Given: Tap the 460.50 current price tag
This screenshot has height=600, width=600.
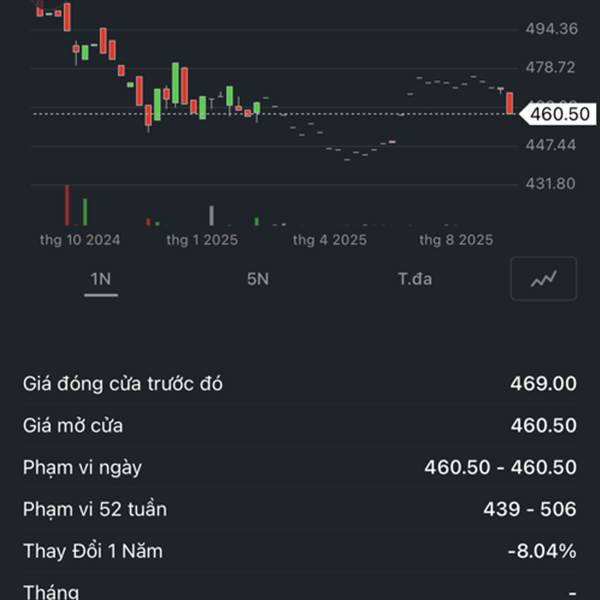Looking at the screenshot, I should pyautogui.click(x=558, y=114).
